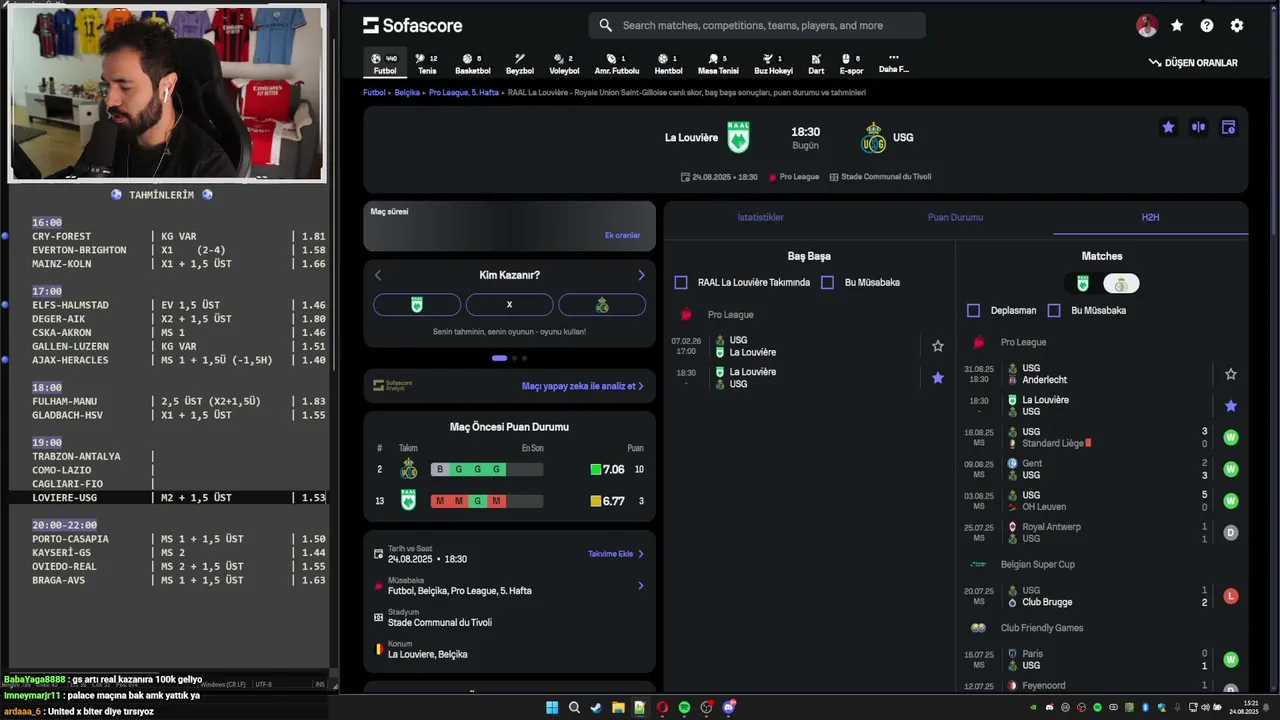1280x720 pixels.
Task: Open USG team crest in match header
Action: (873, 137)
